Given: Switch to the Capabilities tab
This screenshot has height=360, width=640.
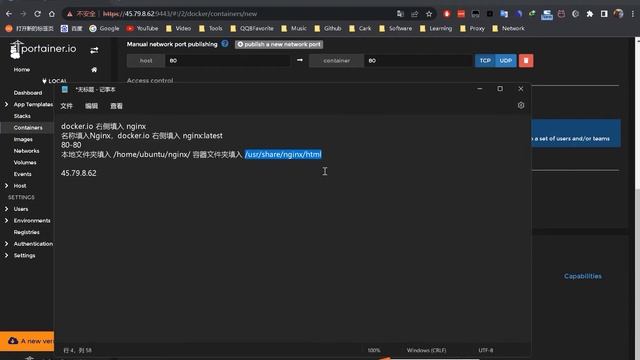Looking at the screenshot, I should 582,276.
